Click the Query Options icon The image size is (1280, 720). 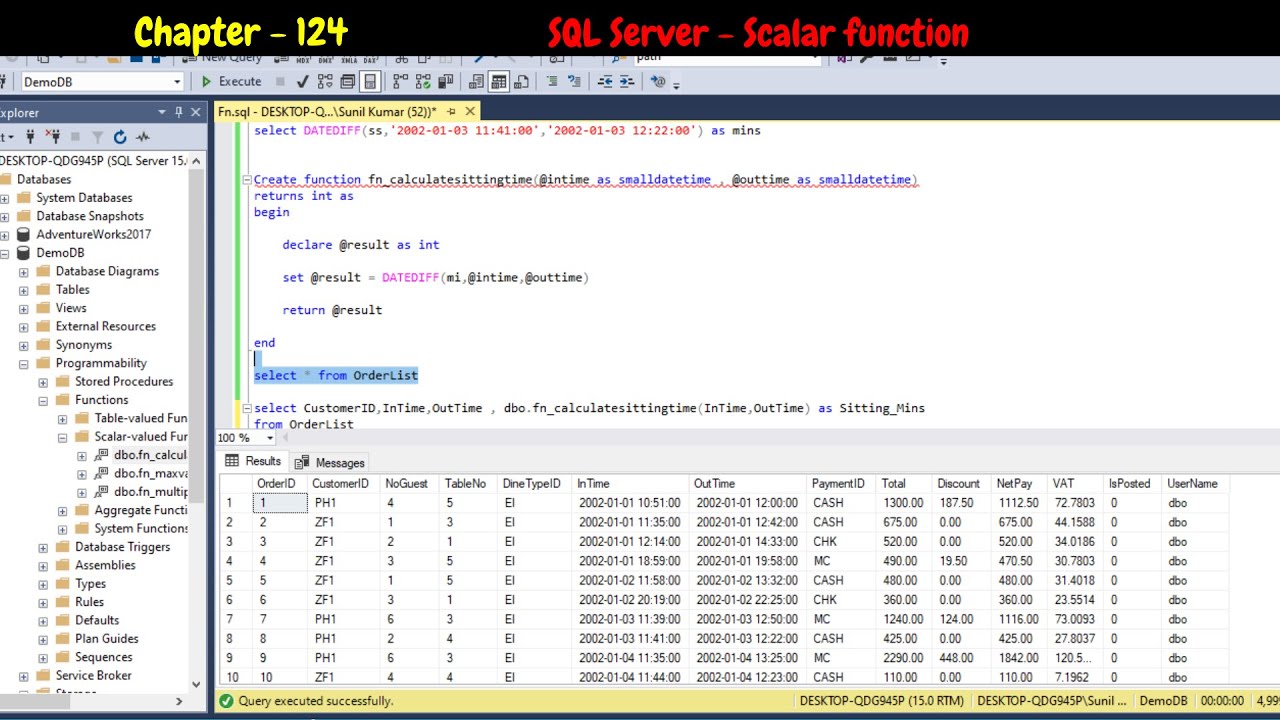349,82
